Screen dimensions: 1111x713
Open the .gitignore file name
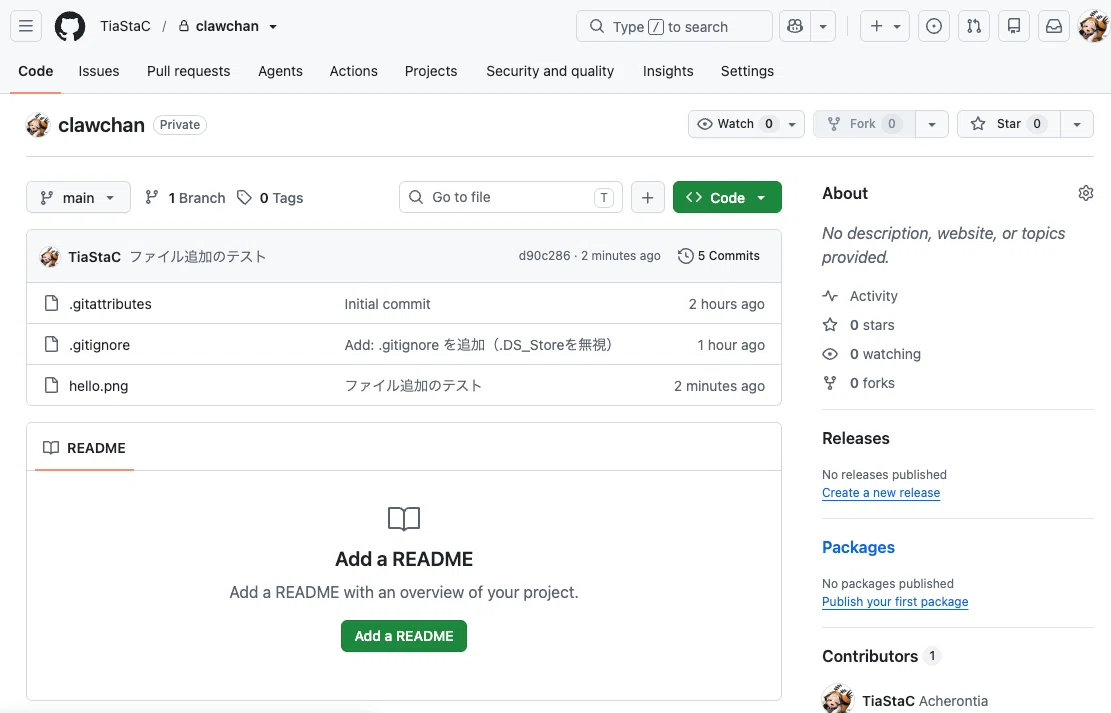[x=99, y=345]
